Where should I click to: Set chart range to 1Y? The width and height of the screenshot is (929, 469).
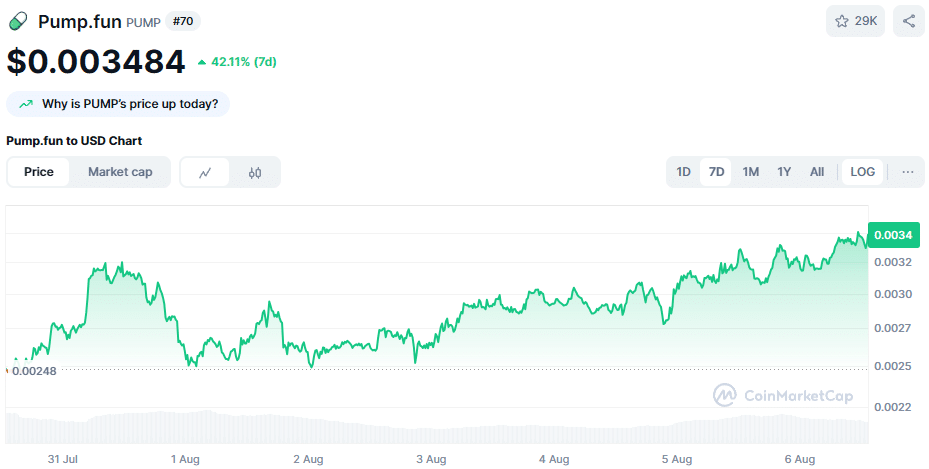[784, 172]
